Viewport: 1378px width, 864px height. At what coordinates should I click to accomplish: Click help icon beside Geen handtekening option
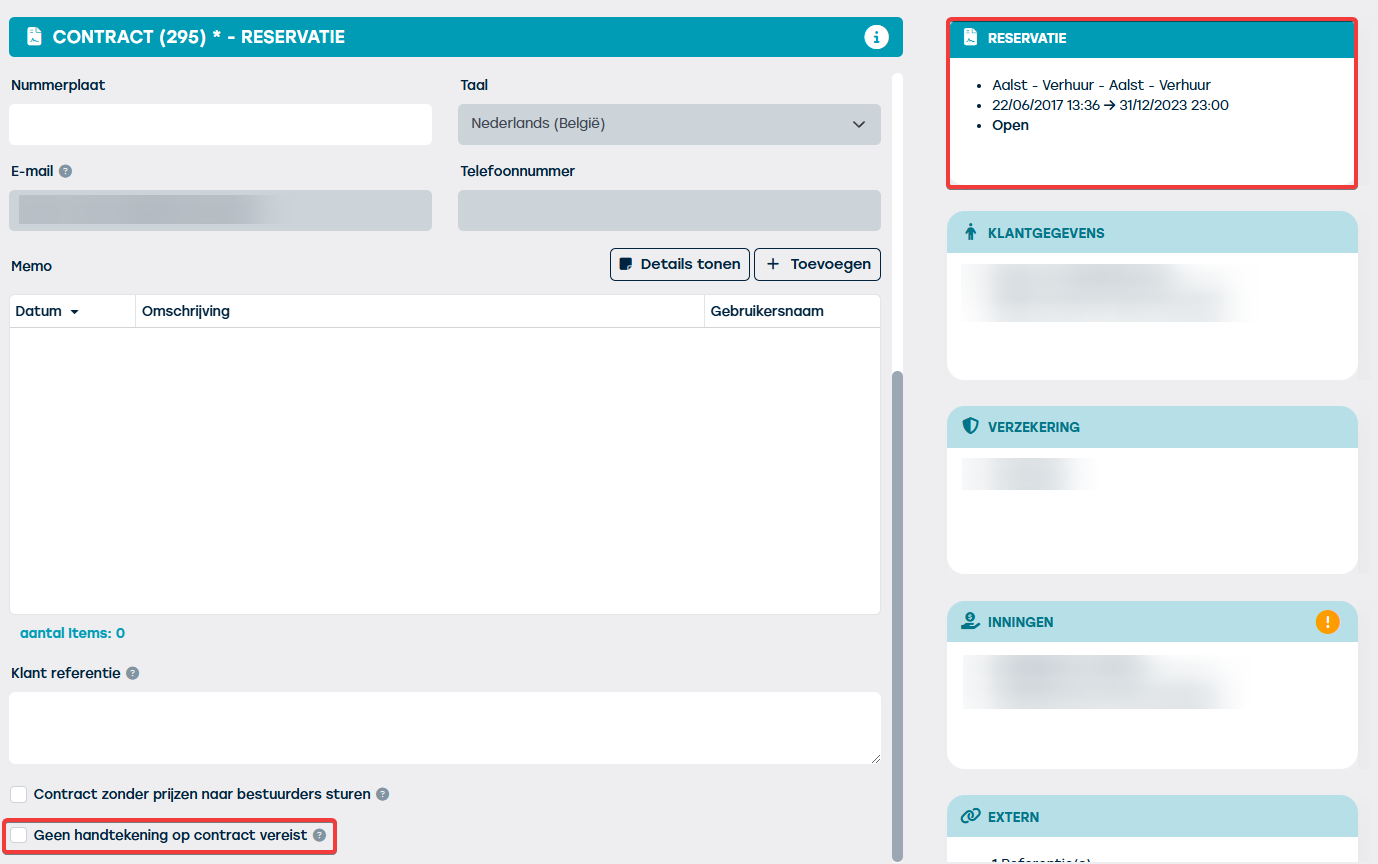[319, 835]
